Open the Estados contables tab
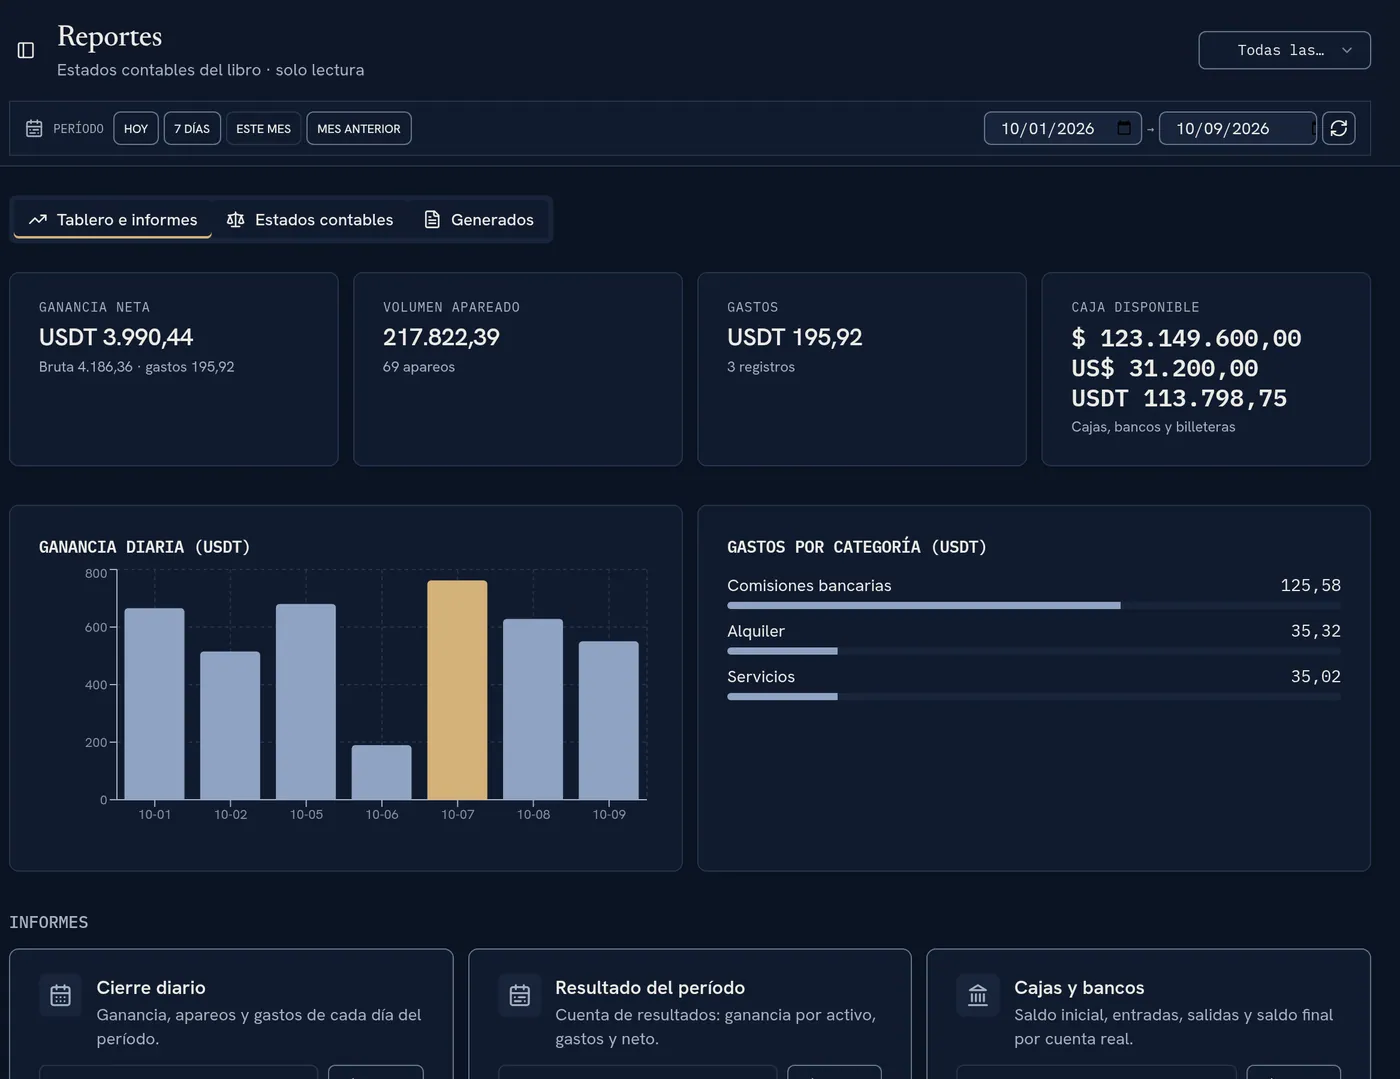1400x1079 pixels. coord(310,220)
